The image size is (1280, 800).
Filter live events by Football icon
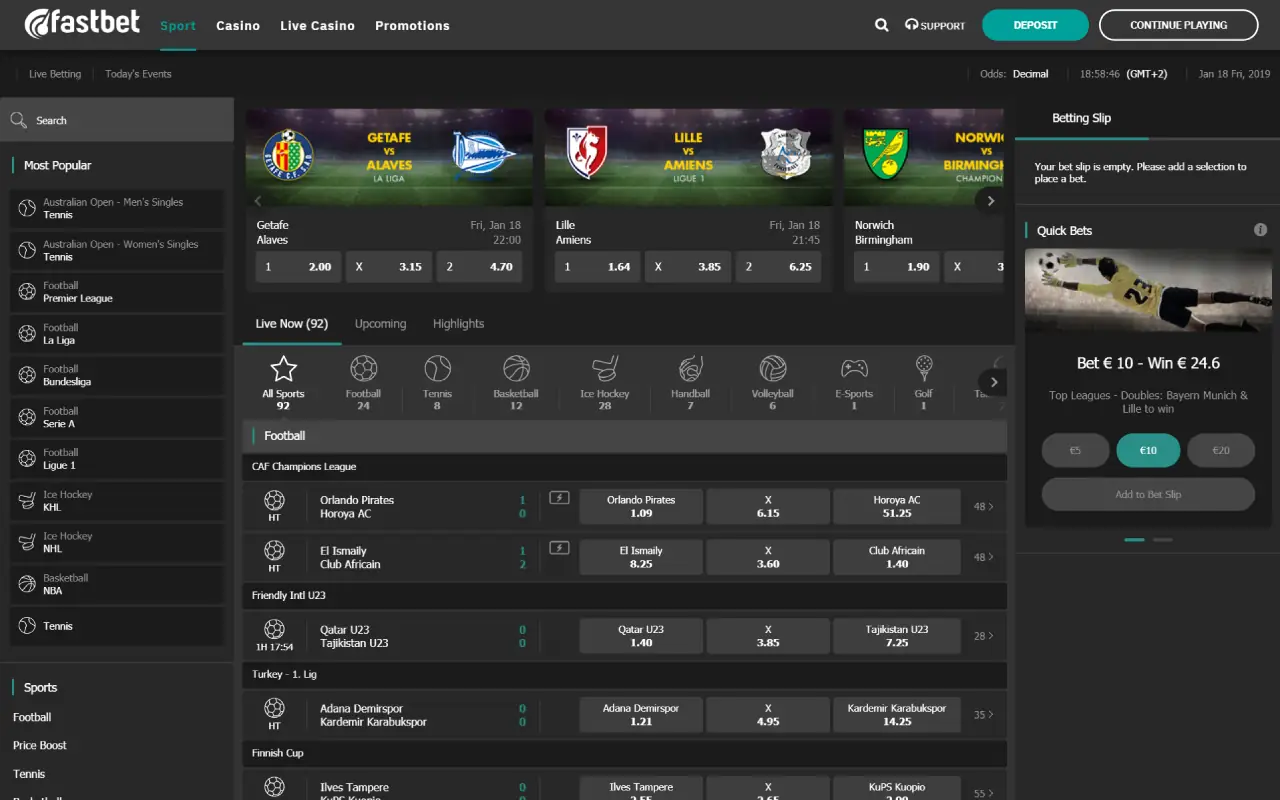(363, 369)
